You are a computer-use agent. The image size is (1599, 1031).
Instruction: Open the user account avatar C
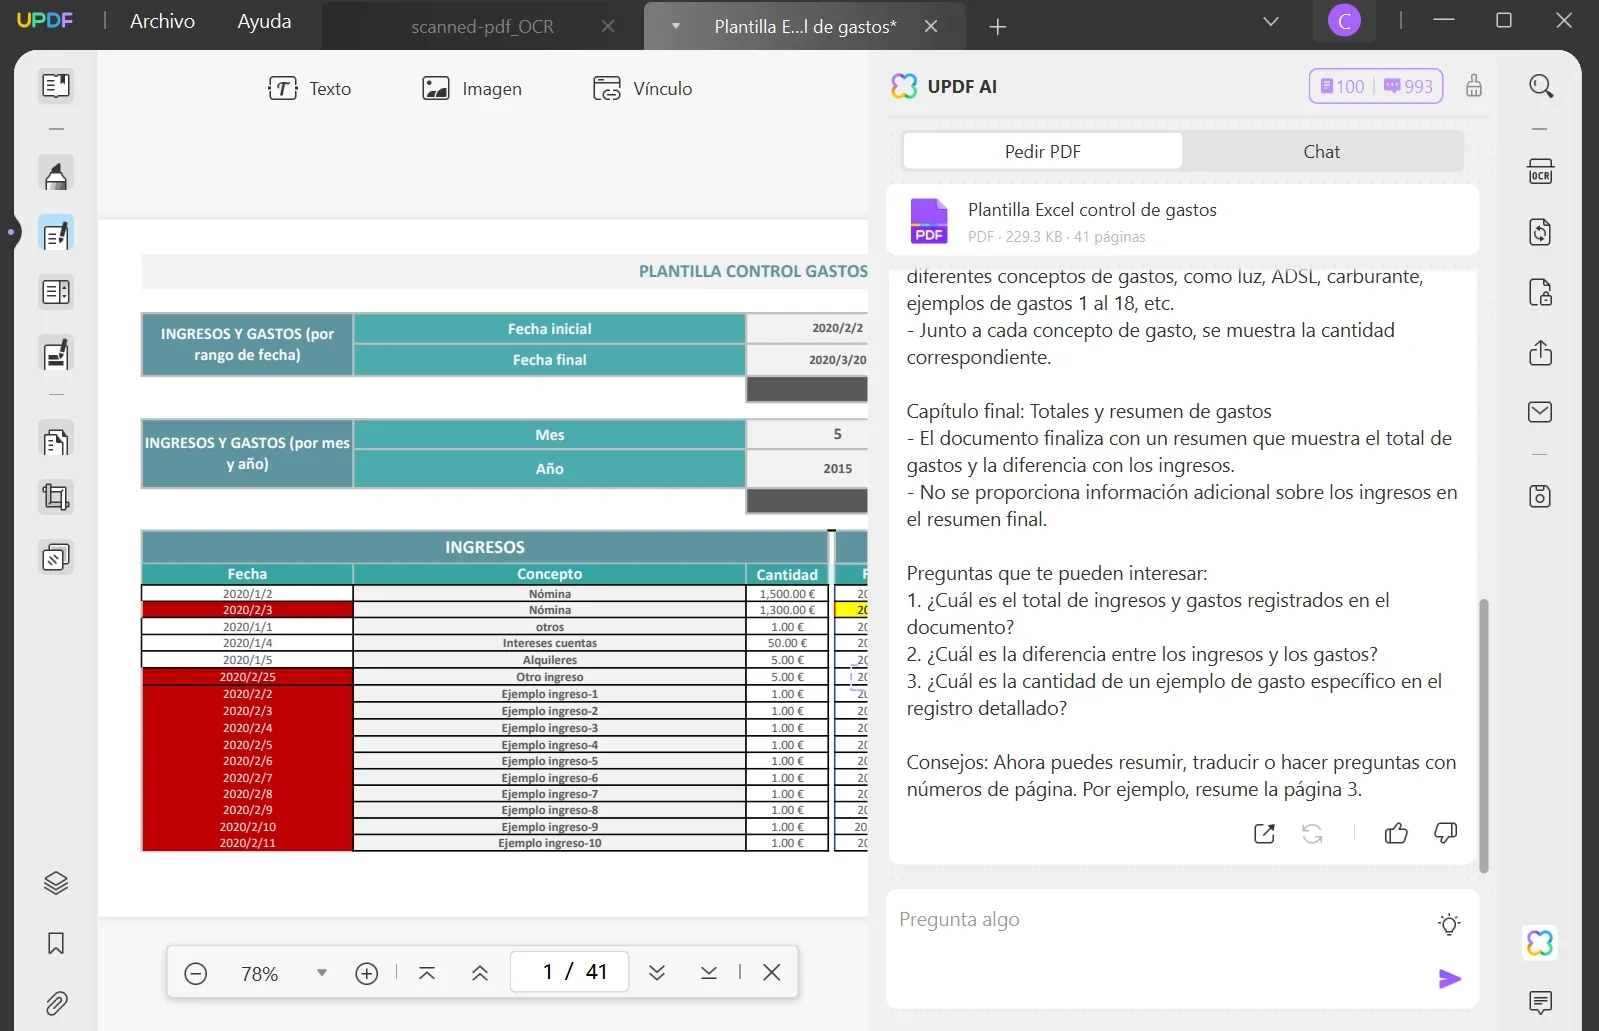click(x=1344, y=21)
